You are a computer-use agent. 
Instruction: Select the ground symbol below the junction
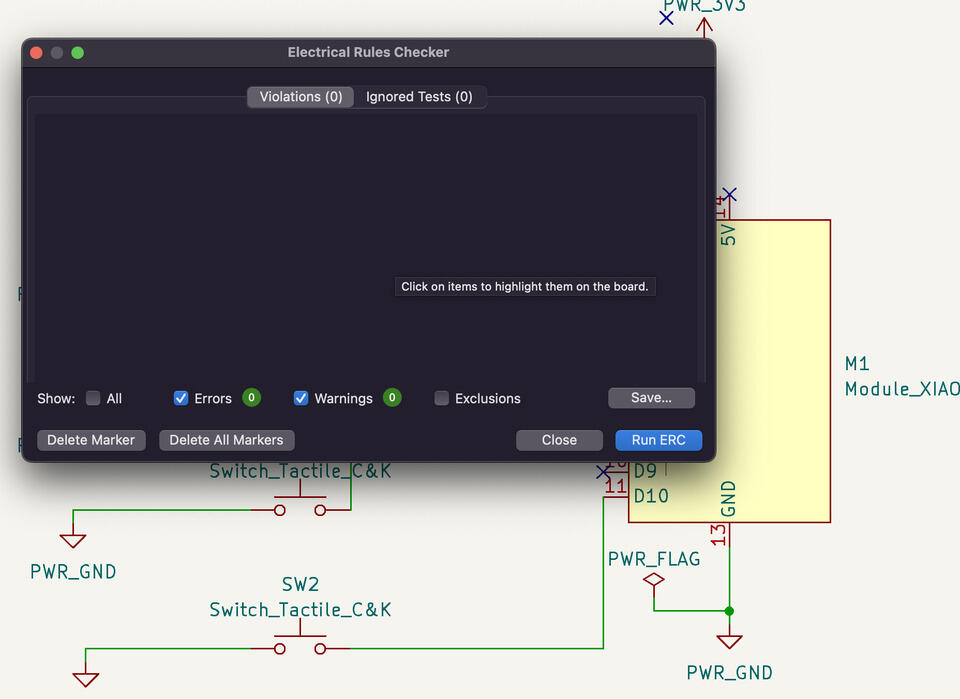(x=729, y=641)
